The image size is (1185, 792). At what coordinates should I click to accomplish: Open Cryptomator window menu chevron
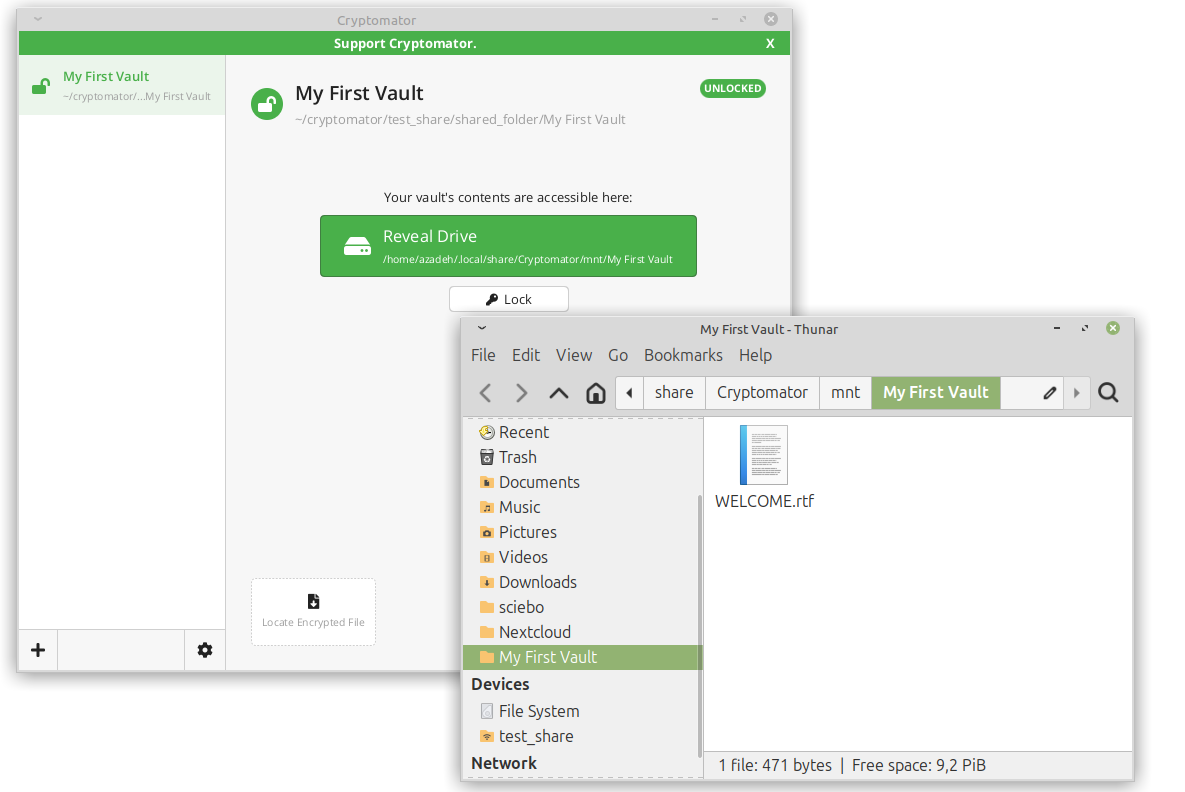pos(38,19)
